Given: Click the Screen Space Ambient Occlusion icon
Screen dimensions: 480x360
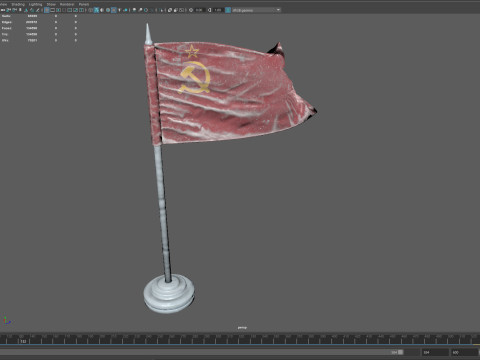Looking at the screenshot, I should click(x=134, y=10).
